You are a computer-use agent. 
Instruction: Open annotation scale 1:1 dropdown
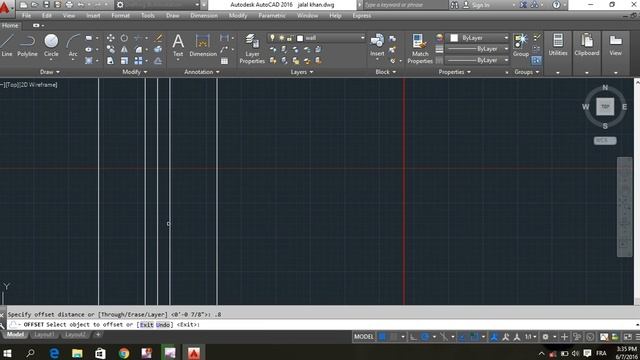click(x=530, y=337)
